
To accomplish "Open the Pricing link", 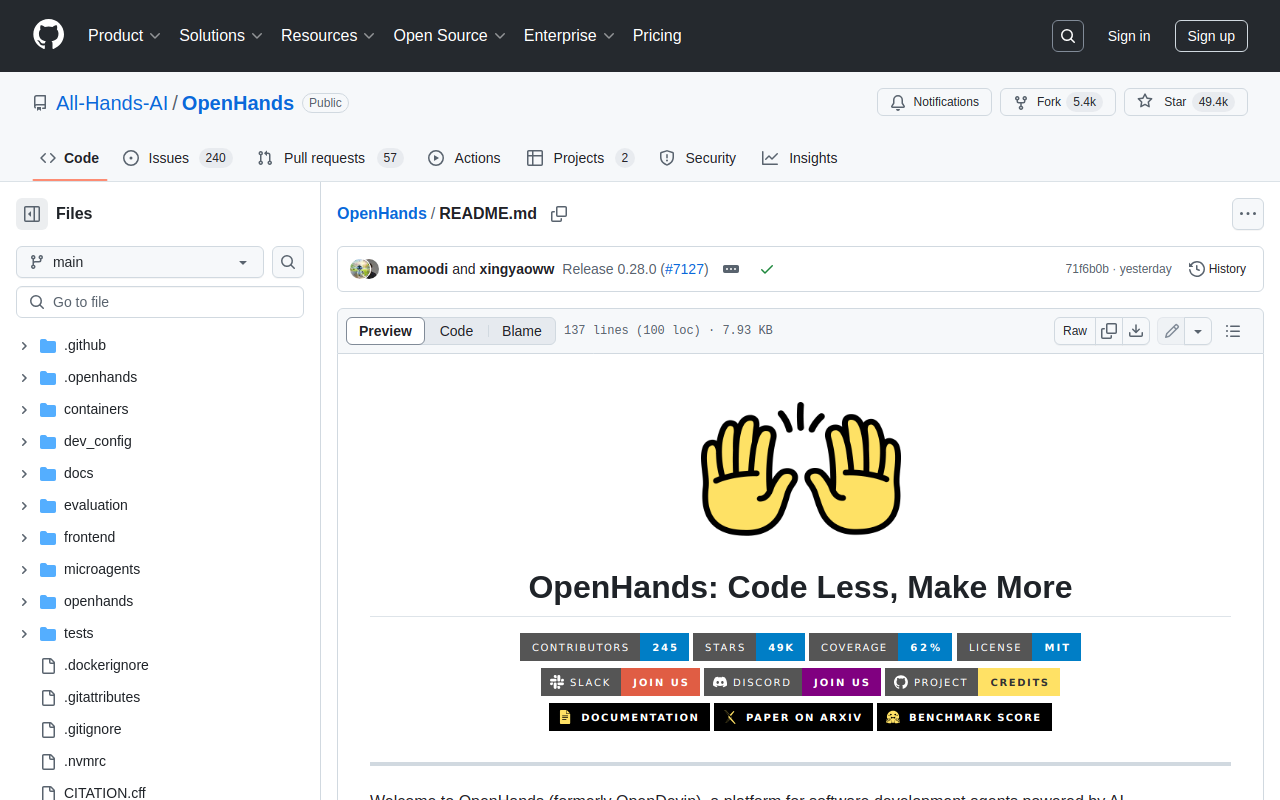I will point(657,36).
